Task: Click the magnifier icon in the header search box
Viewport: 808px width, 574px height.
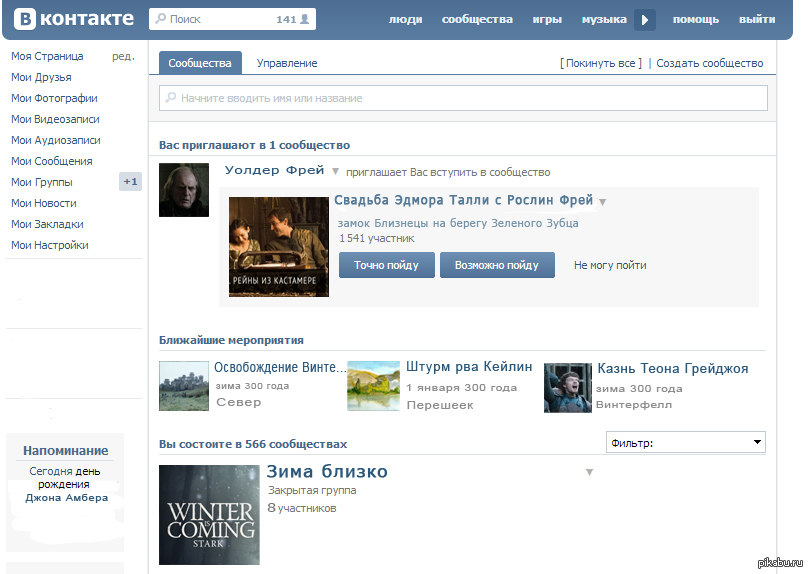Action: pos(161,19)
